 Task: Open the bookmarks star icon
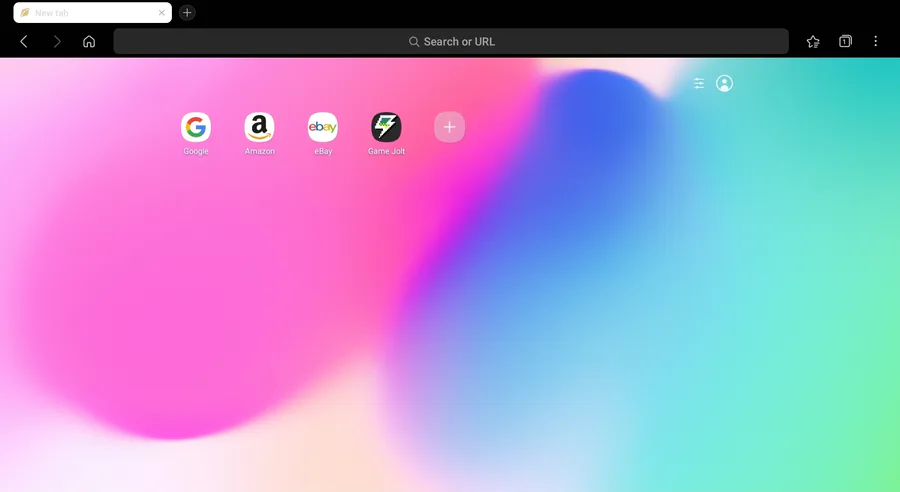tap(813, 41)
